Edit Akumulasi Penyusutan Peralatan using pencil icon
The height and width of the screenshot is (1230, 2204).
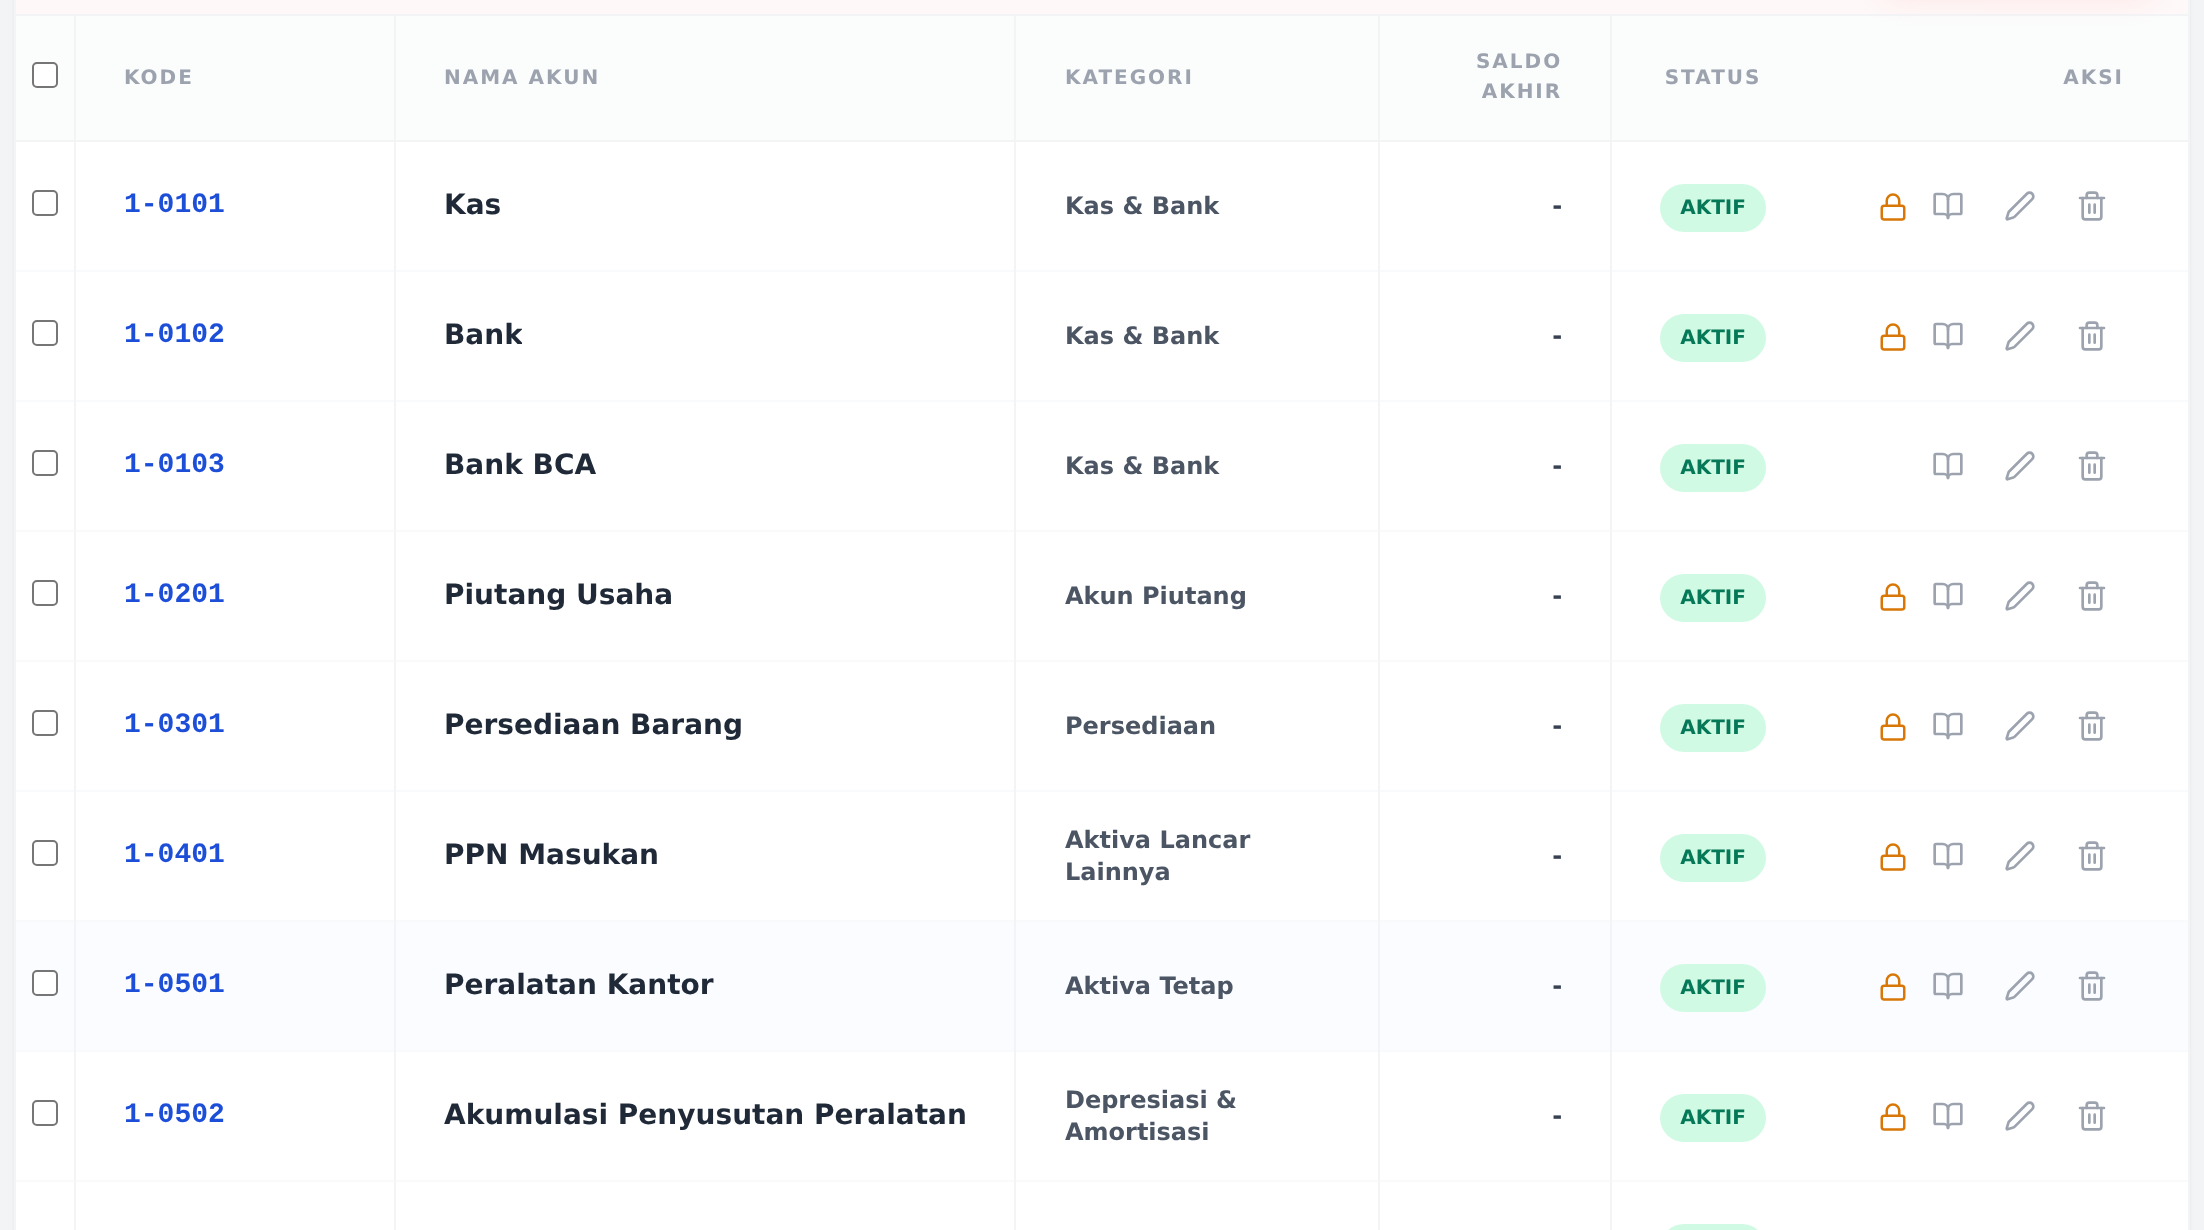click(x=2019, y=1116)
